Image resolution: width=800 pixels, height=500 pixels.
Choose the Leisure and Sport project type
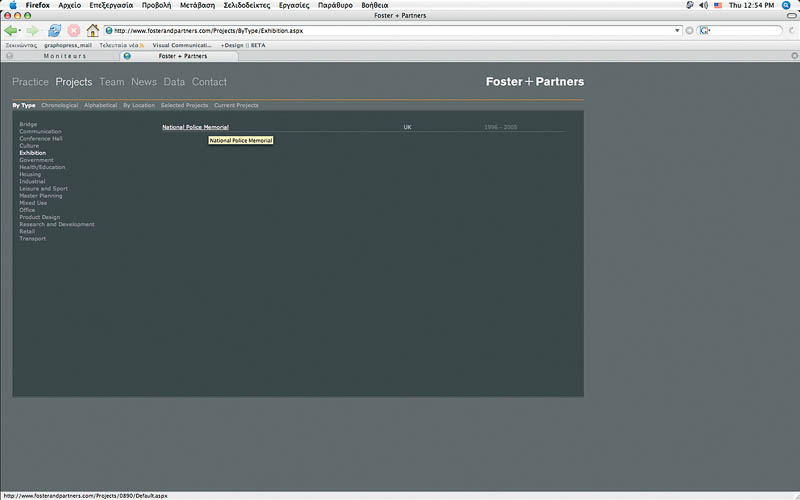pyautogui.click(x=43, y=189)
